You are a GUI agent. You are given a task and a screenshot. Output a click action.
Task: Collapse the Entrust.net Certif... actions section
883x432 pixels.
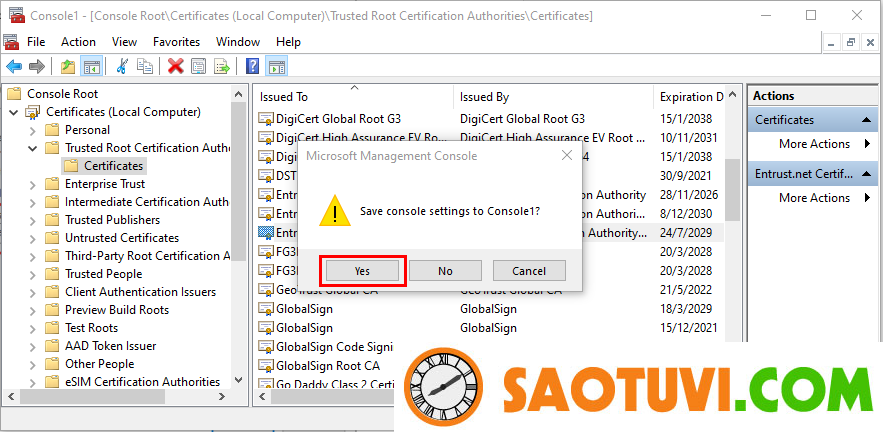(866, 174)
